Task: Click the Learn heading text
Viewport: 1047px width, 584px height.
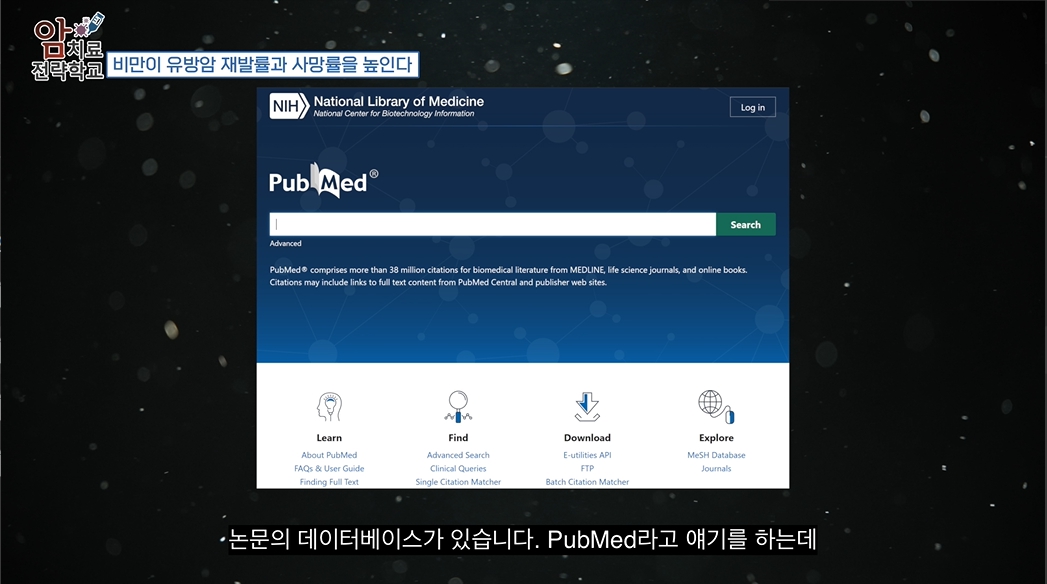Action: [329, 438]
